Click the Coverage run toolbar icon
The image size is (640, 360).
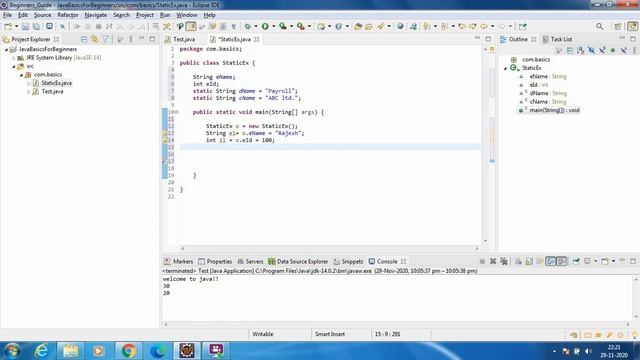click(x=282, y=27)
